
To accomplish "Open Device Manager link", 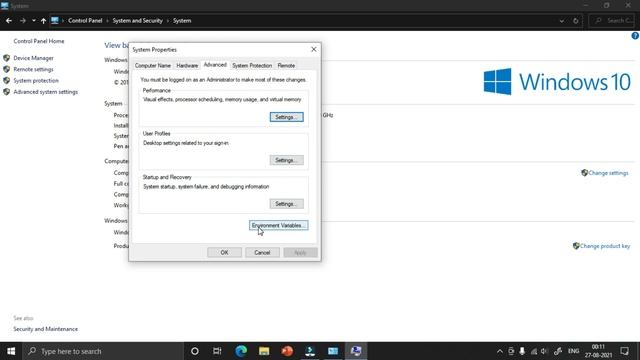I will point(33,58).
